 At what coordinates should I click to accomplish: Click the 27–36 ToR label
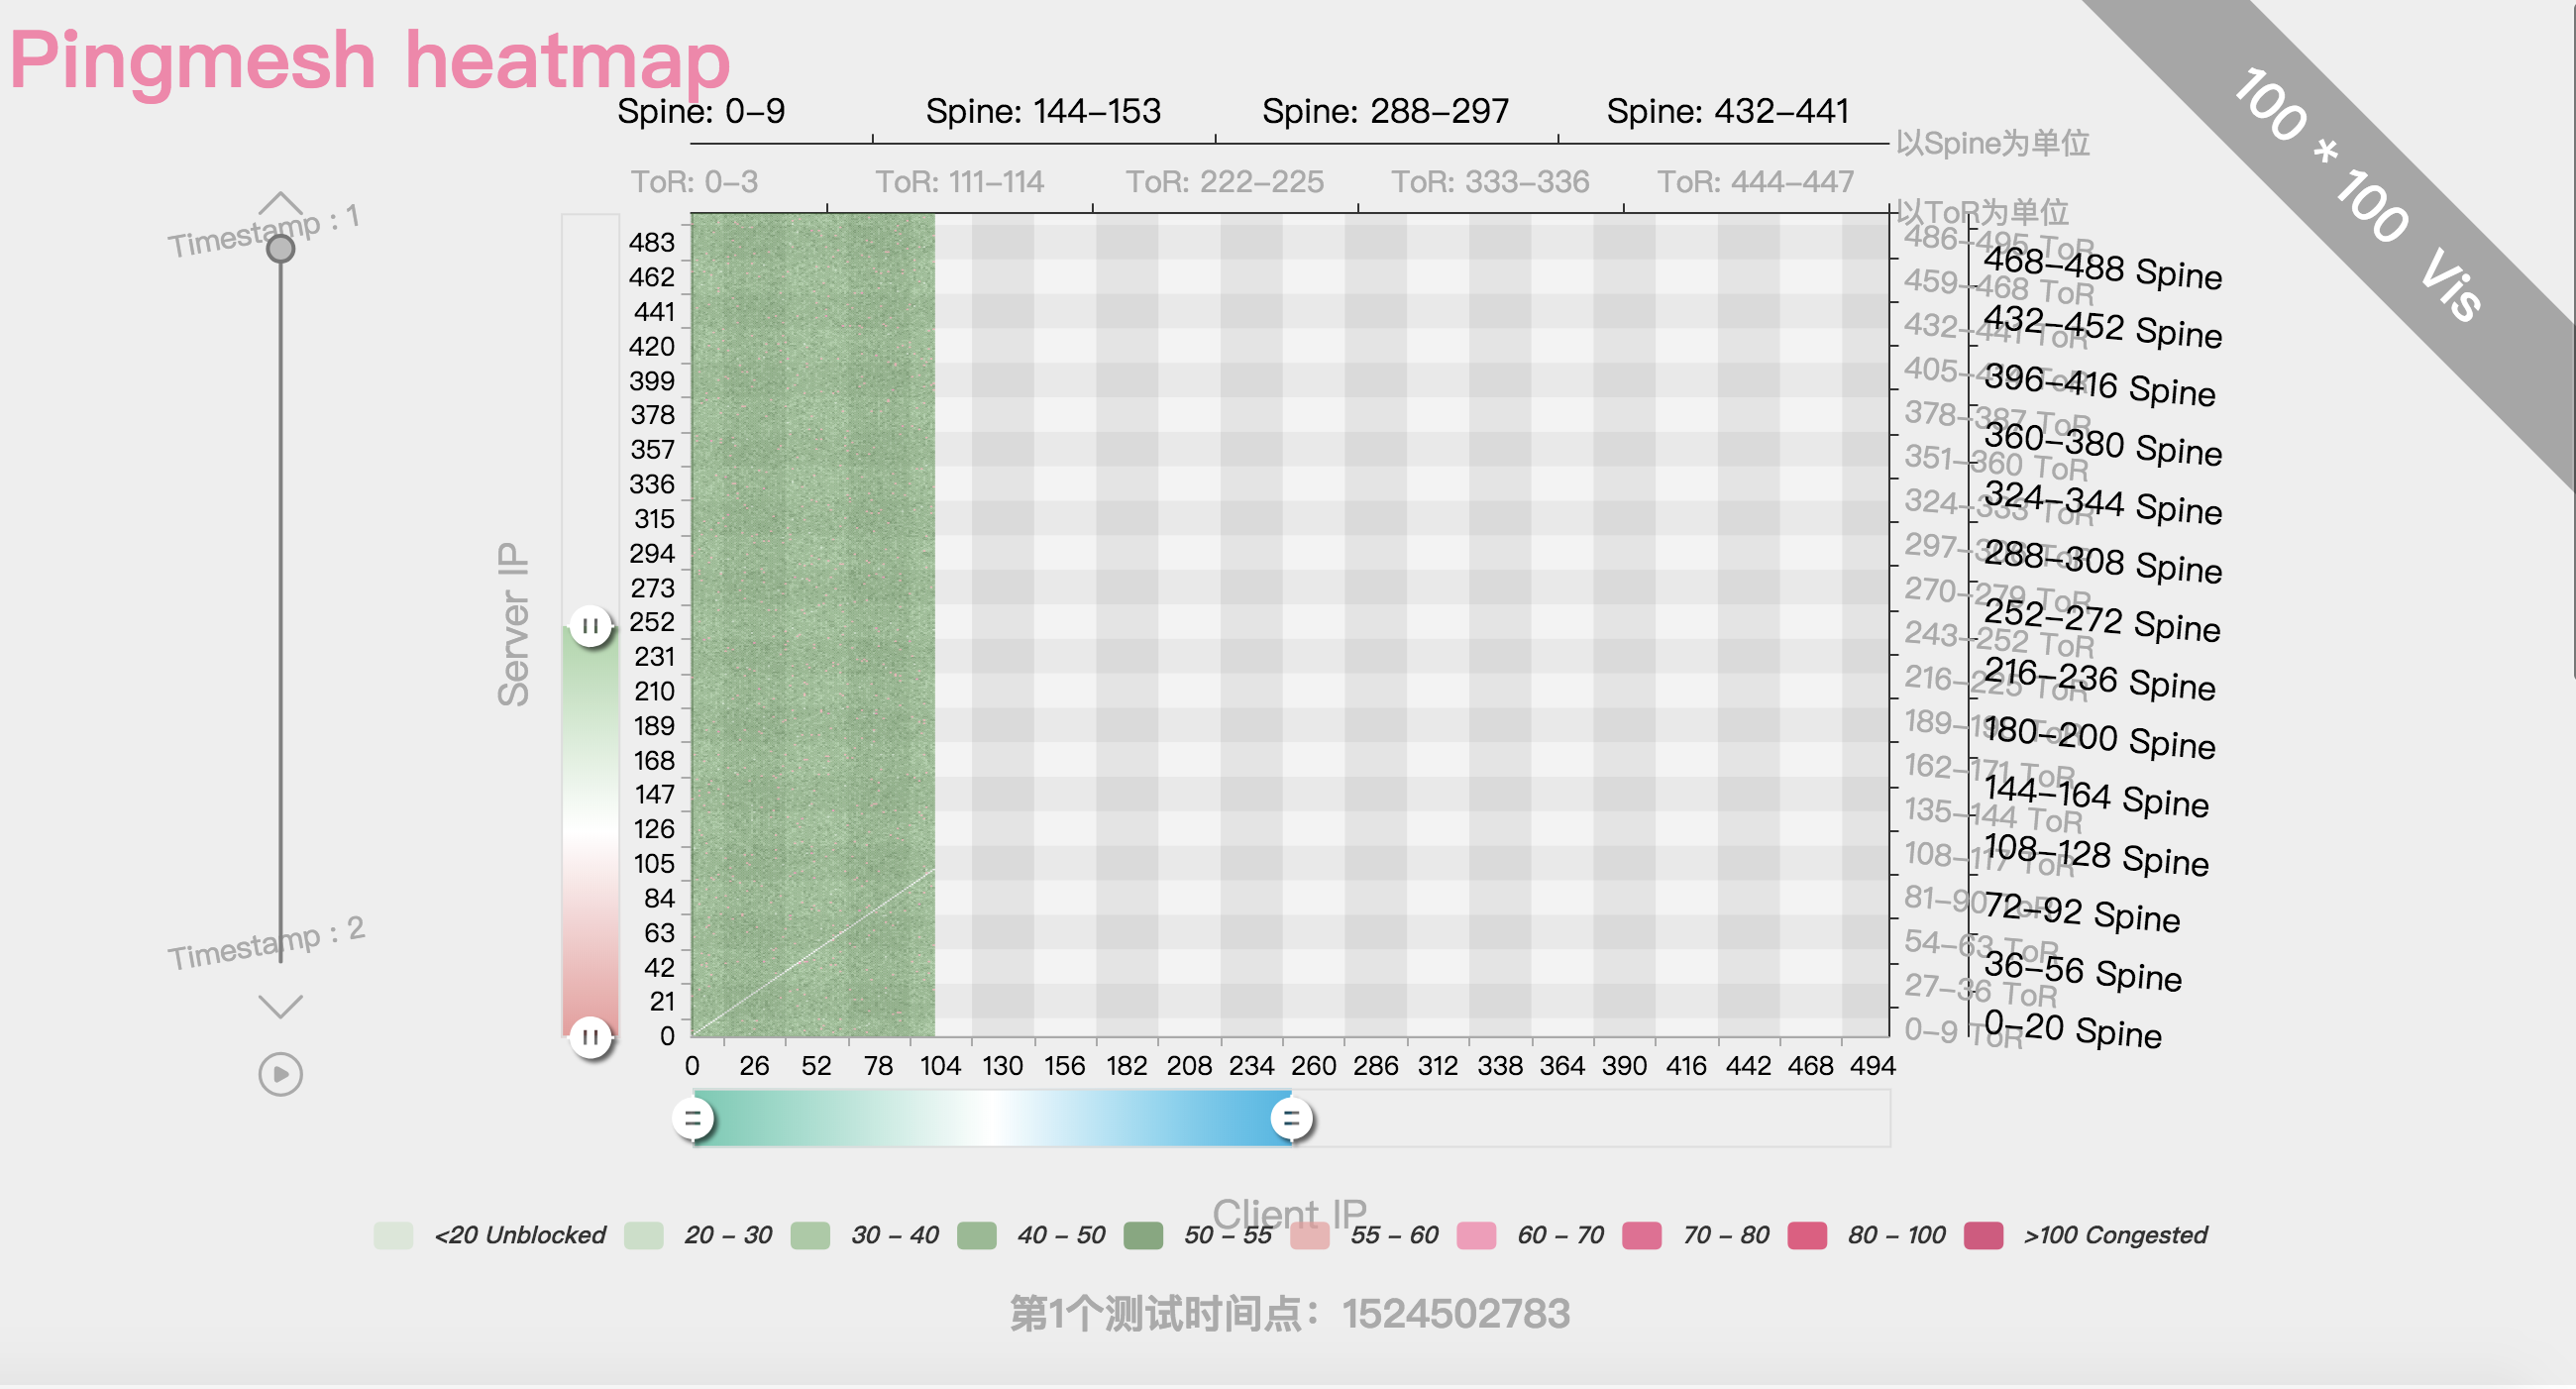1981,990
